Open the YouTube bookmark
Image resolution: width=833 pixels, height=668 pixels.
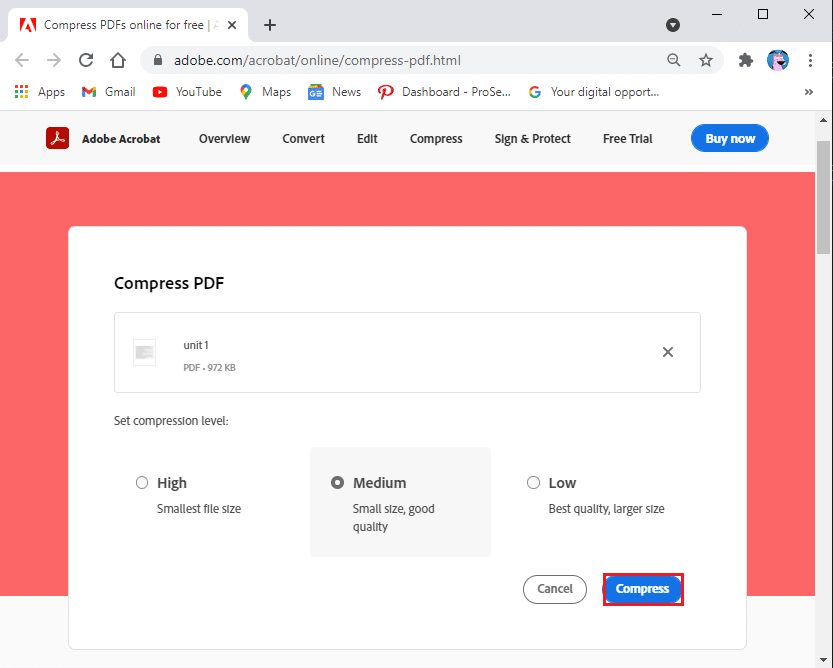pos(187,92)
